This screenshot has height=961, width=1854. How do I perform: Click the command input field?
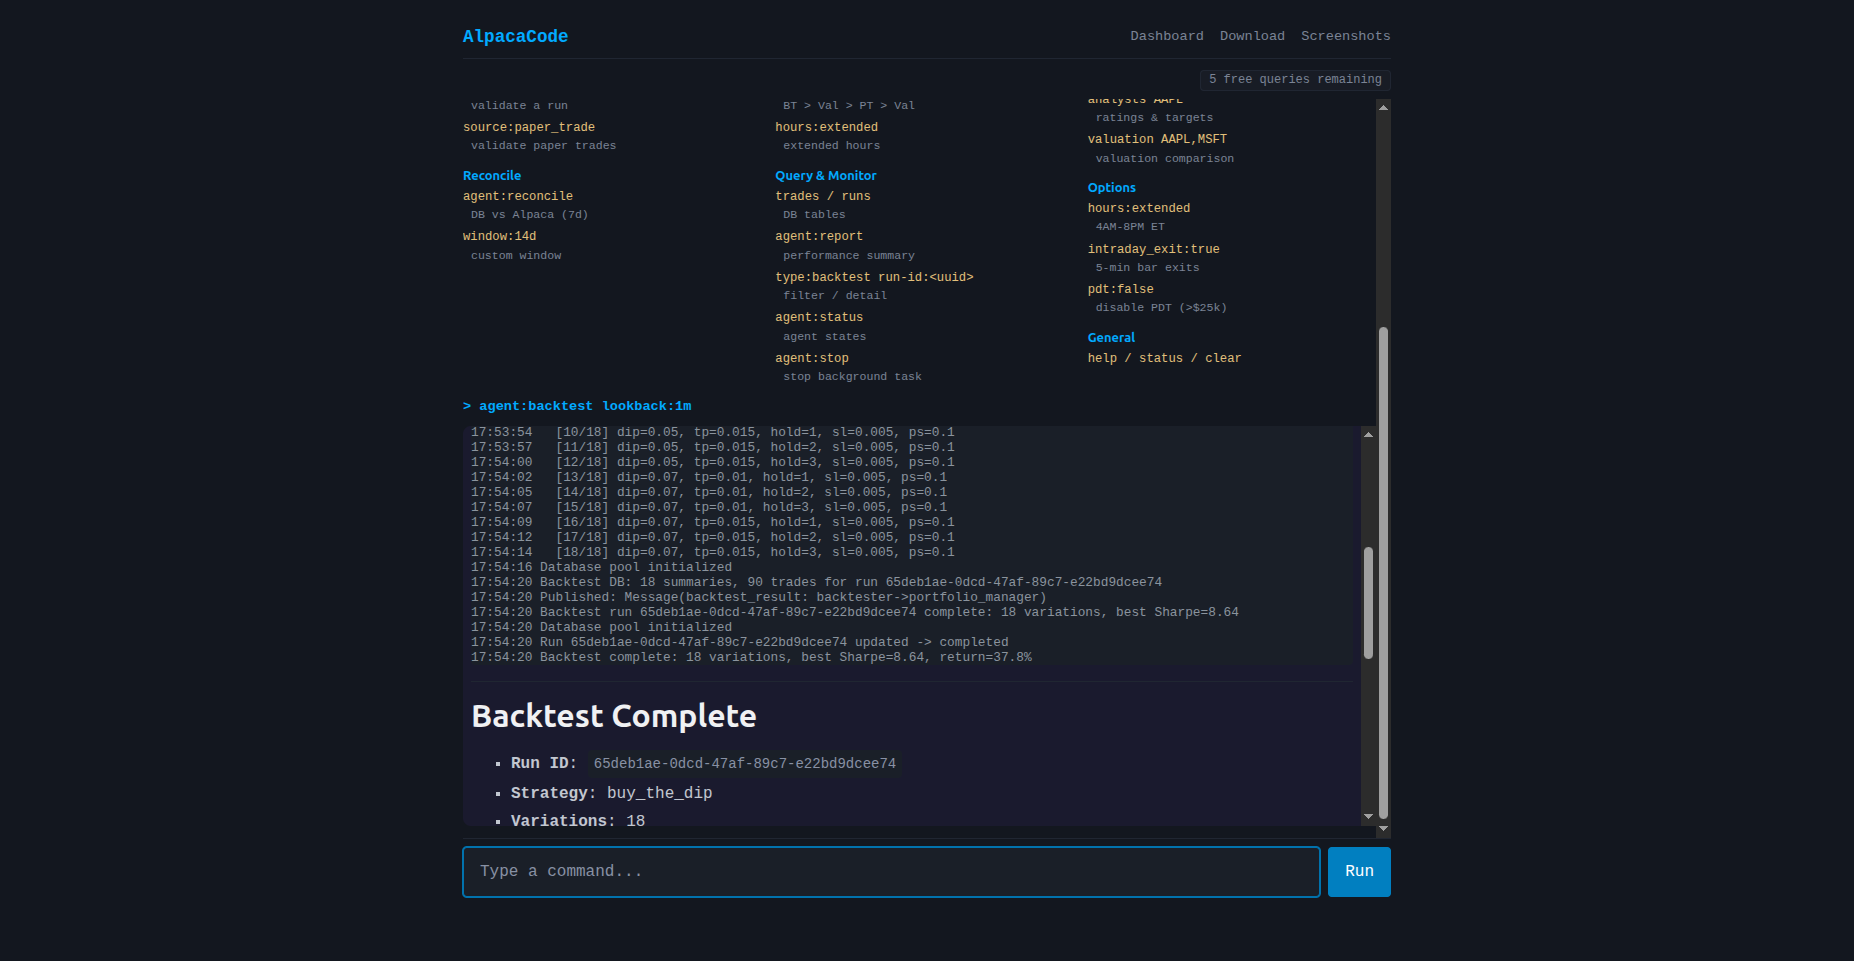click(890, 871)
